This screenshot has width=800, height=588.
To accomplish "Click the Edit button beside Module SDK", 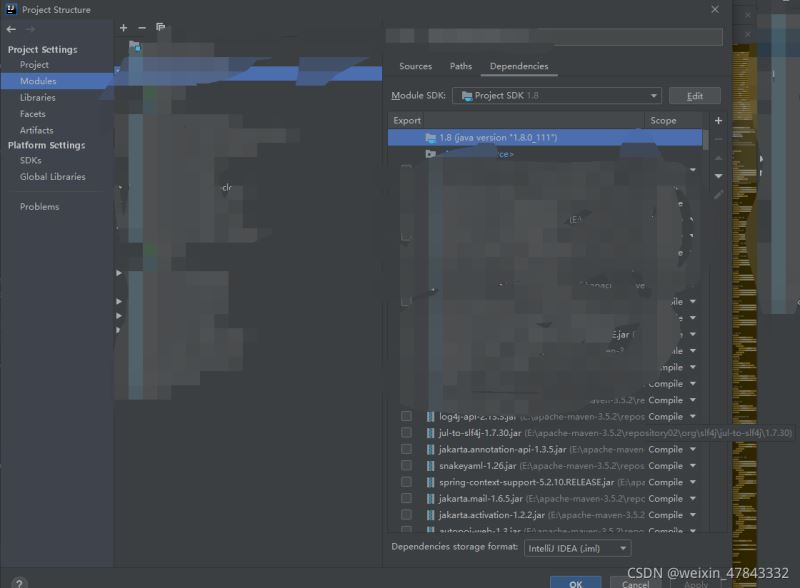I will click(694, 96).
